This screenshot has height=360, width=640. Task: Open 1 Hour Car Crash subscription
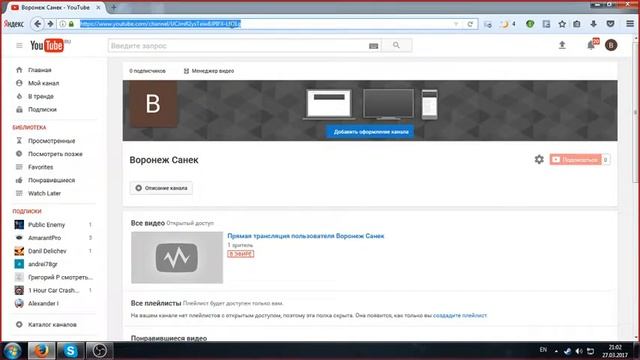pos(53,290)
